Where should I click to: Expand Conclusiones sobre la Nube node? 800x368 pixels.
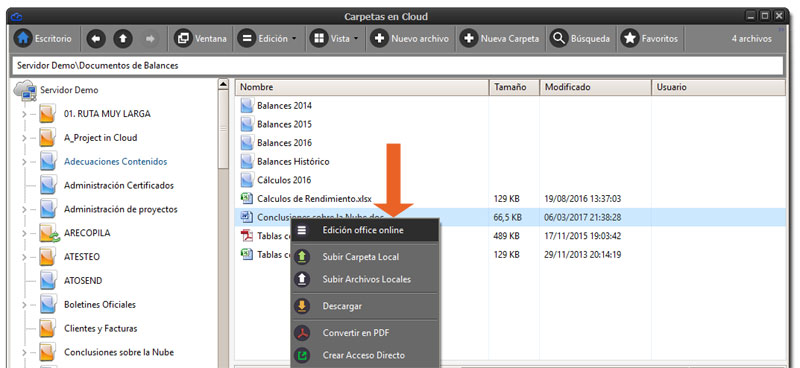coord(24,352)
